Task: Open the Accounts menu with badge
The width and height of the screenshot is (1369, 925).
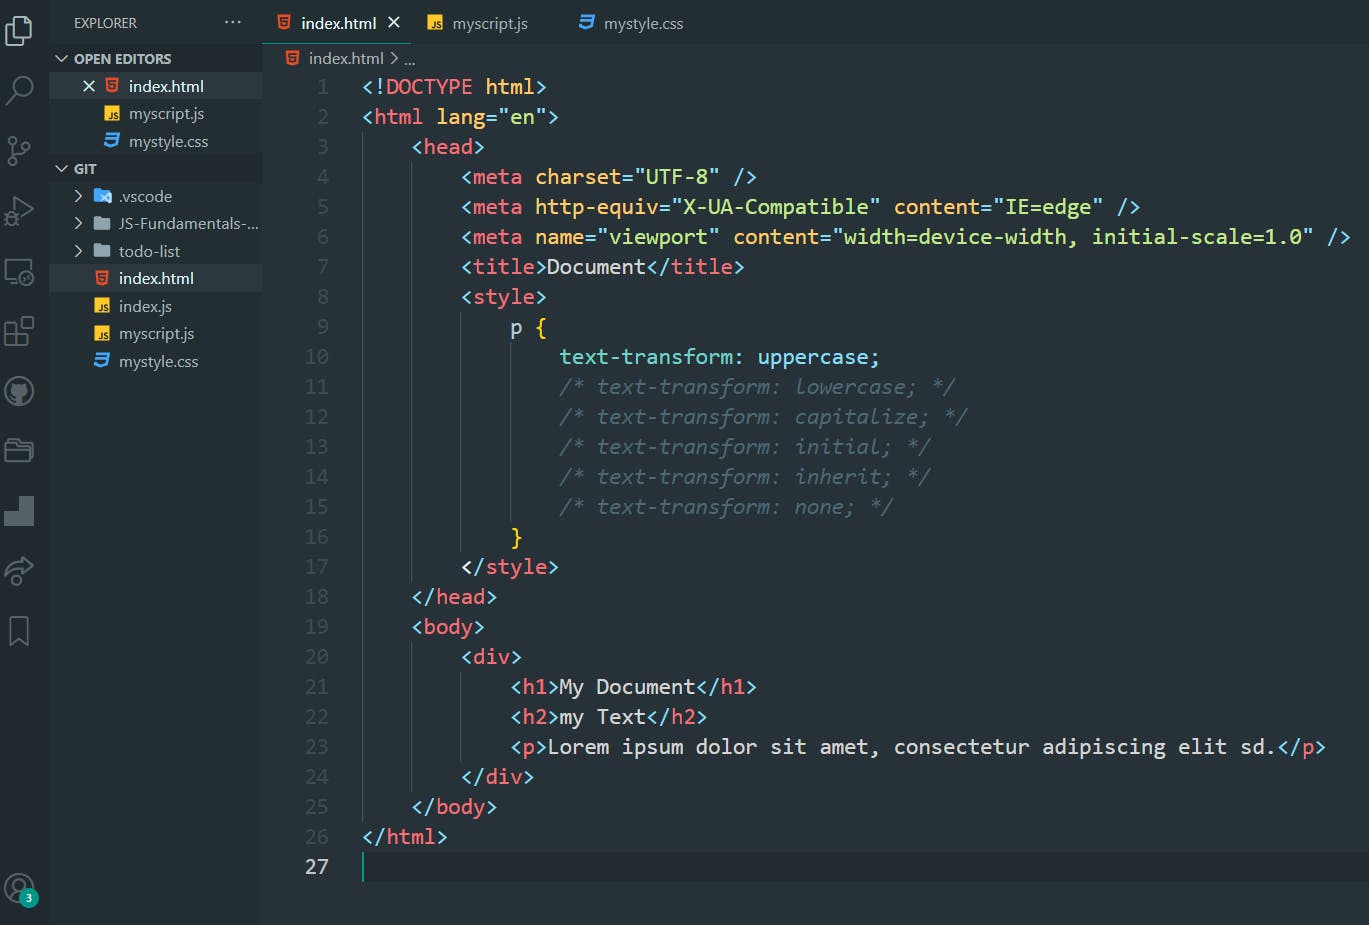Action: (x=20, y=889)
